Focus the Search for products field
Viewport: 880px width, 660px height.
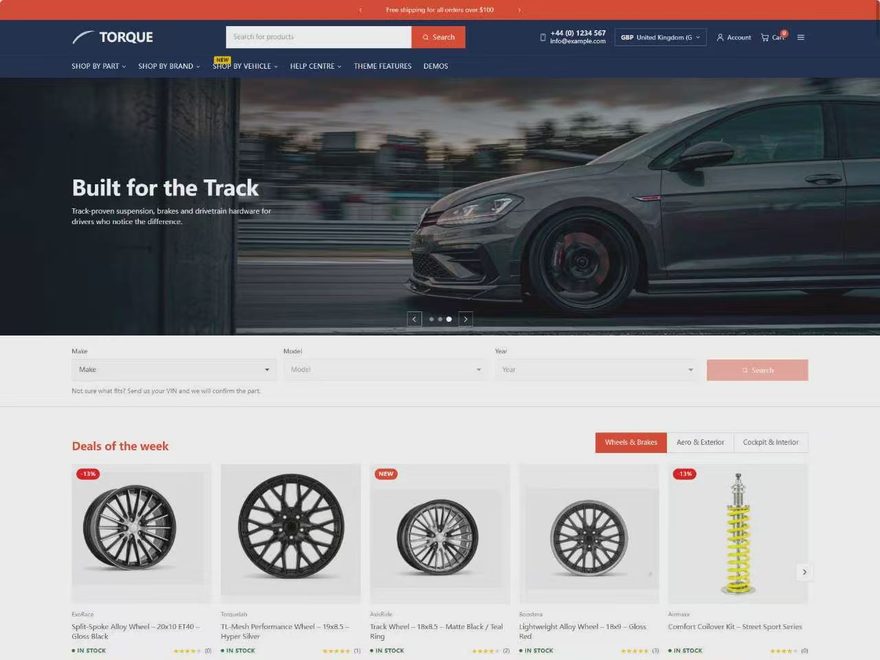[319, 37]
